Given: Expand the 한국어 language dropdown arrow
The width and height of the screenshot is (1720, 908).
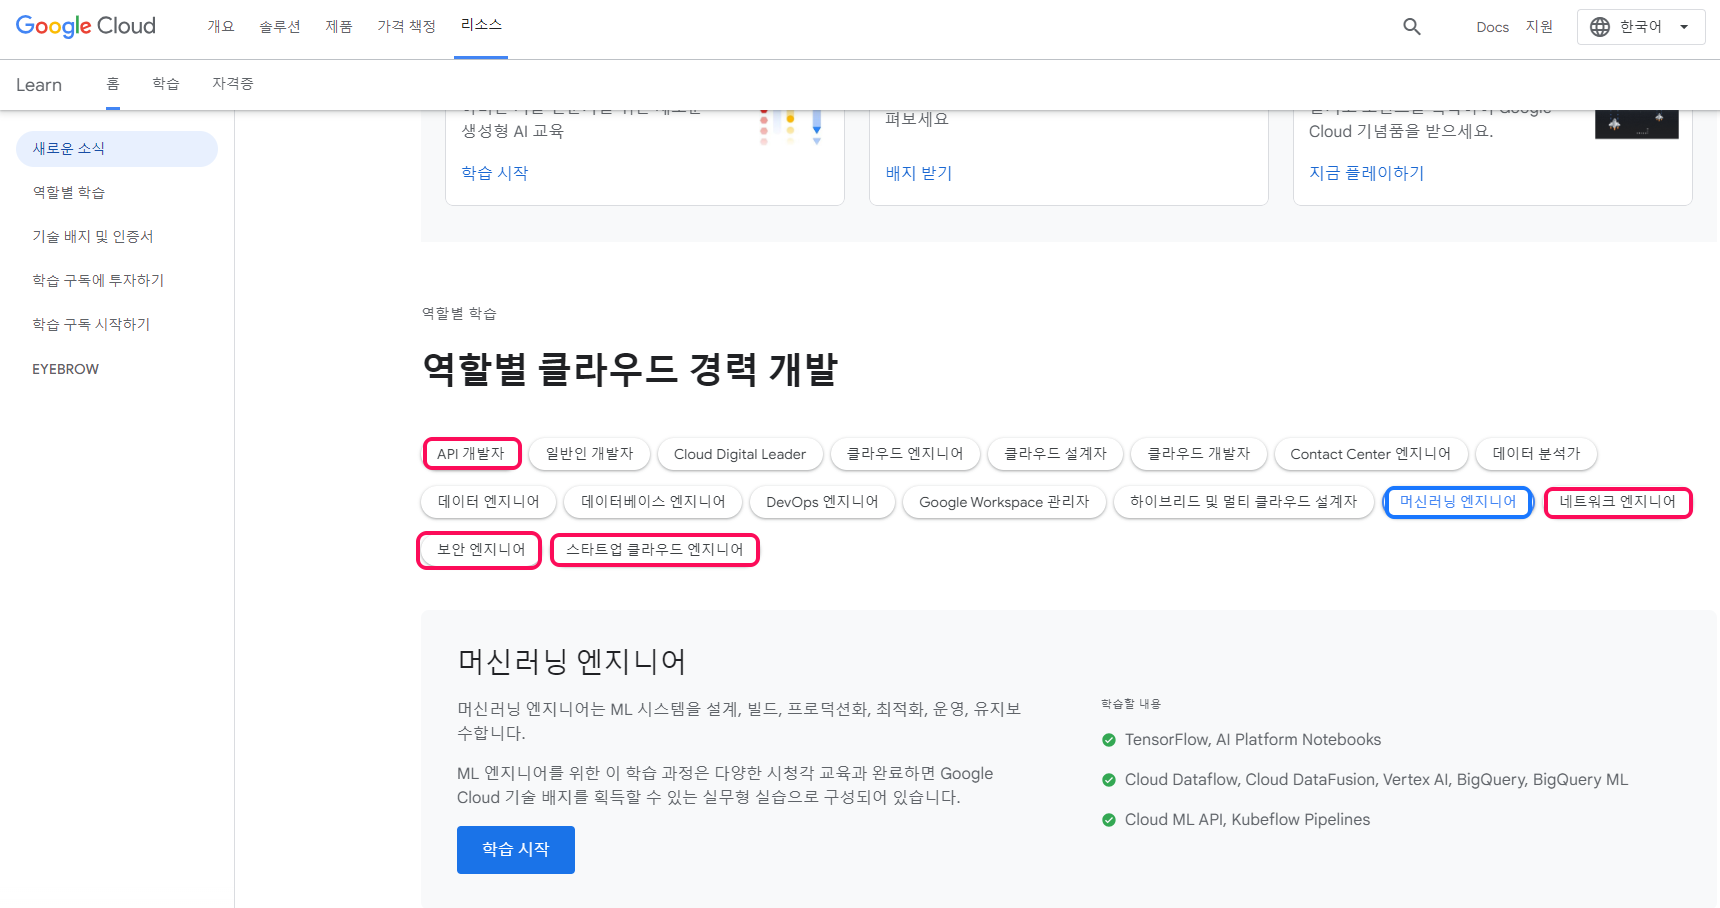Looking at the screenshot, I should (1684, 27).
